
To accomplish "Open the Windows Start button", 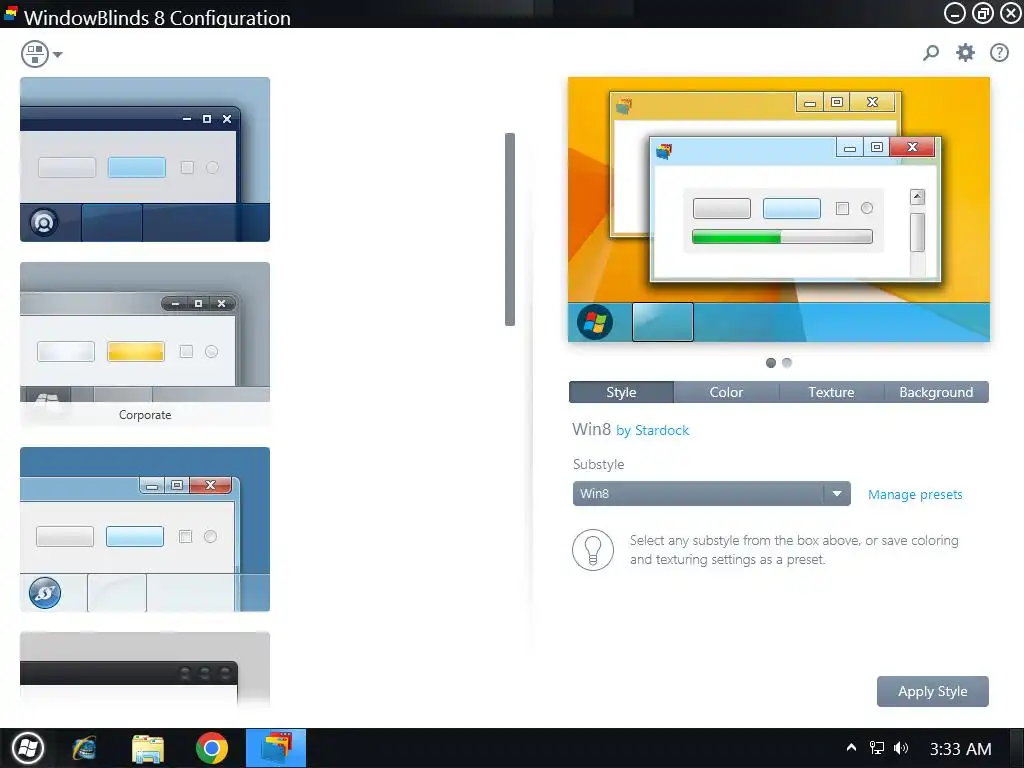I will [28, 748].
